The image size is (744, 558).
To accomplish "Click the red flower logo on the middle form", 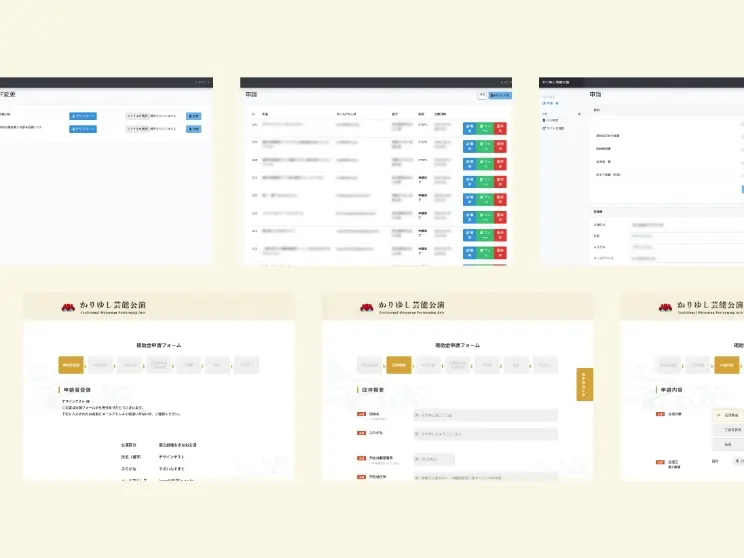I will coord(367,307).
